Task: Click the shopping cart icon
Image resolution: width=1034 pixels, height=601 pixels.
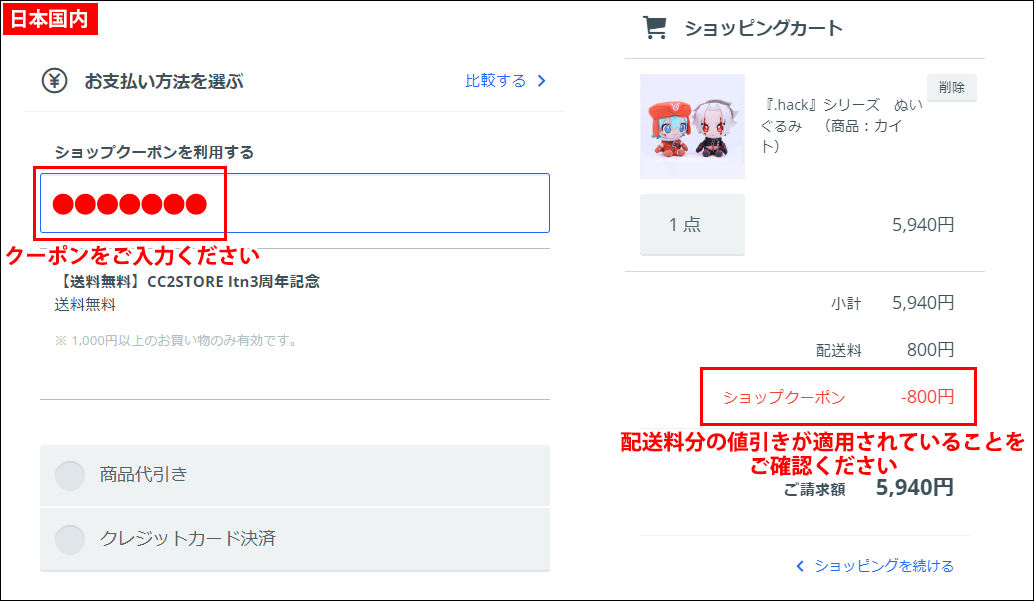Action: (x=655, y=28)
